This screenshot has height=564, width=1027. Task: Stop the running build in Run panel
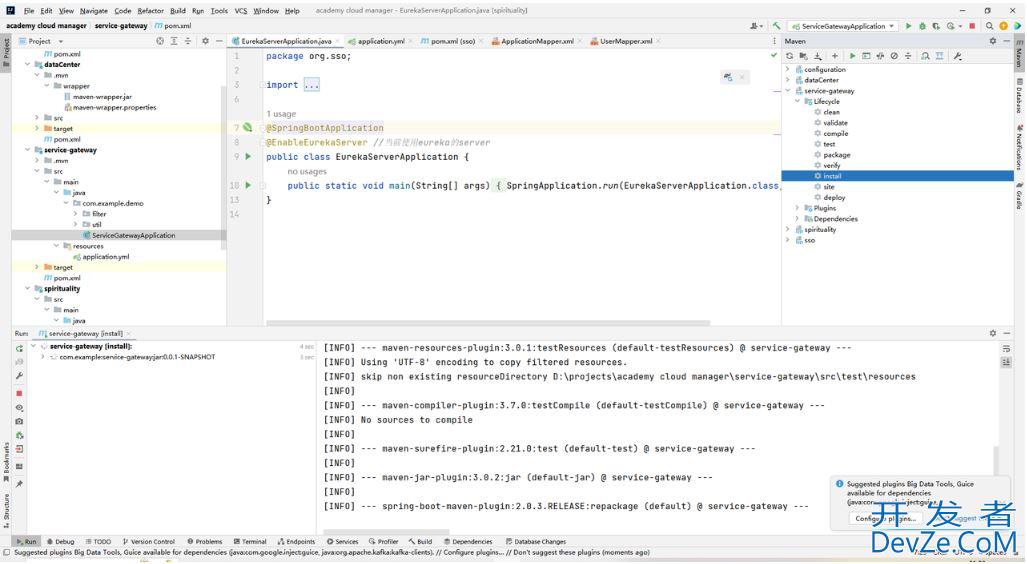(x=19, y=393)
